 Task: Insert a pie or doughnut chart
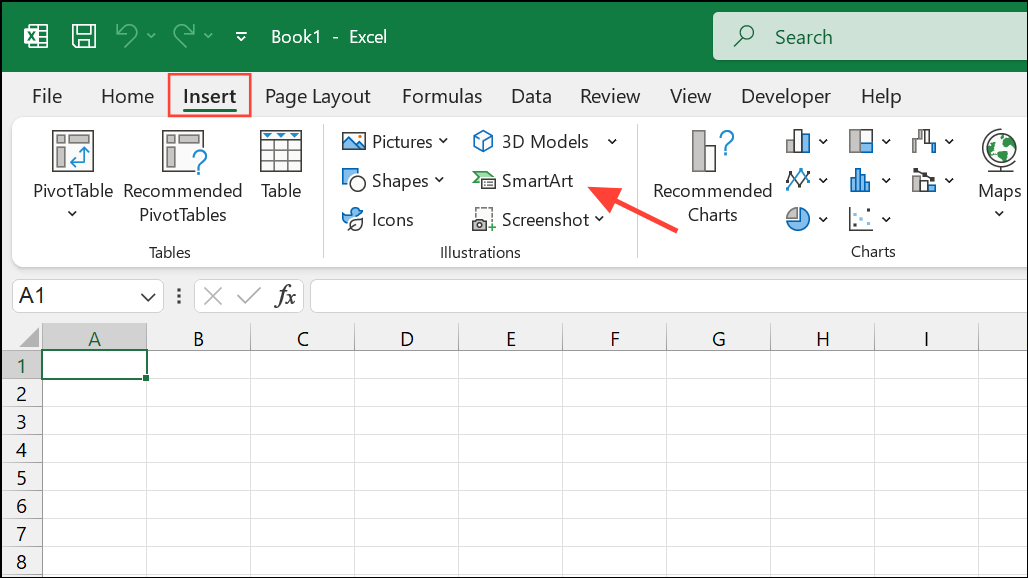(800, 218)
